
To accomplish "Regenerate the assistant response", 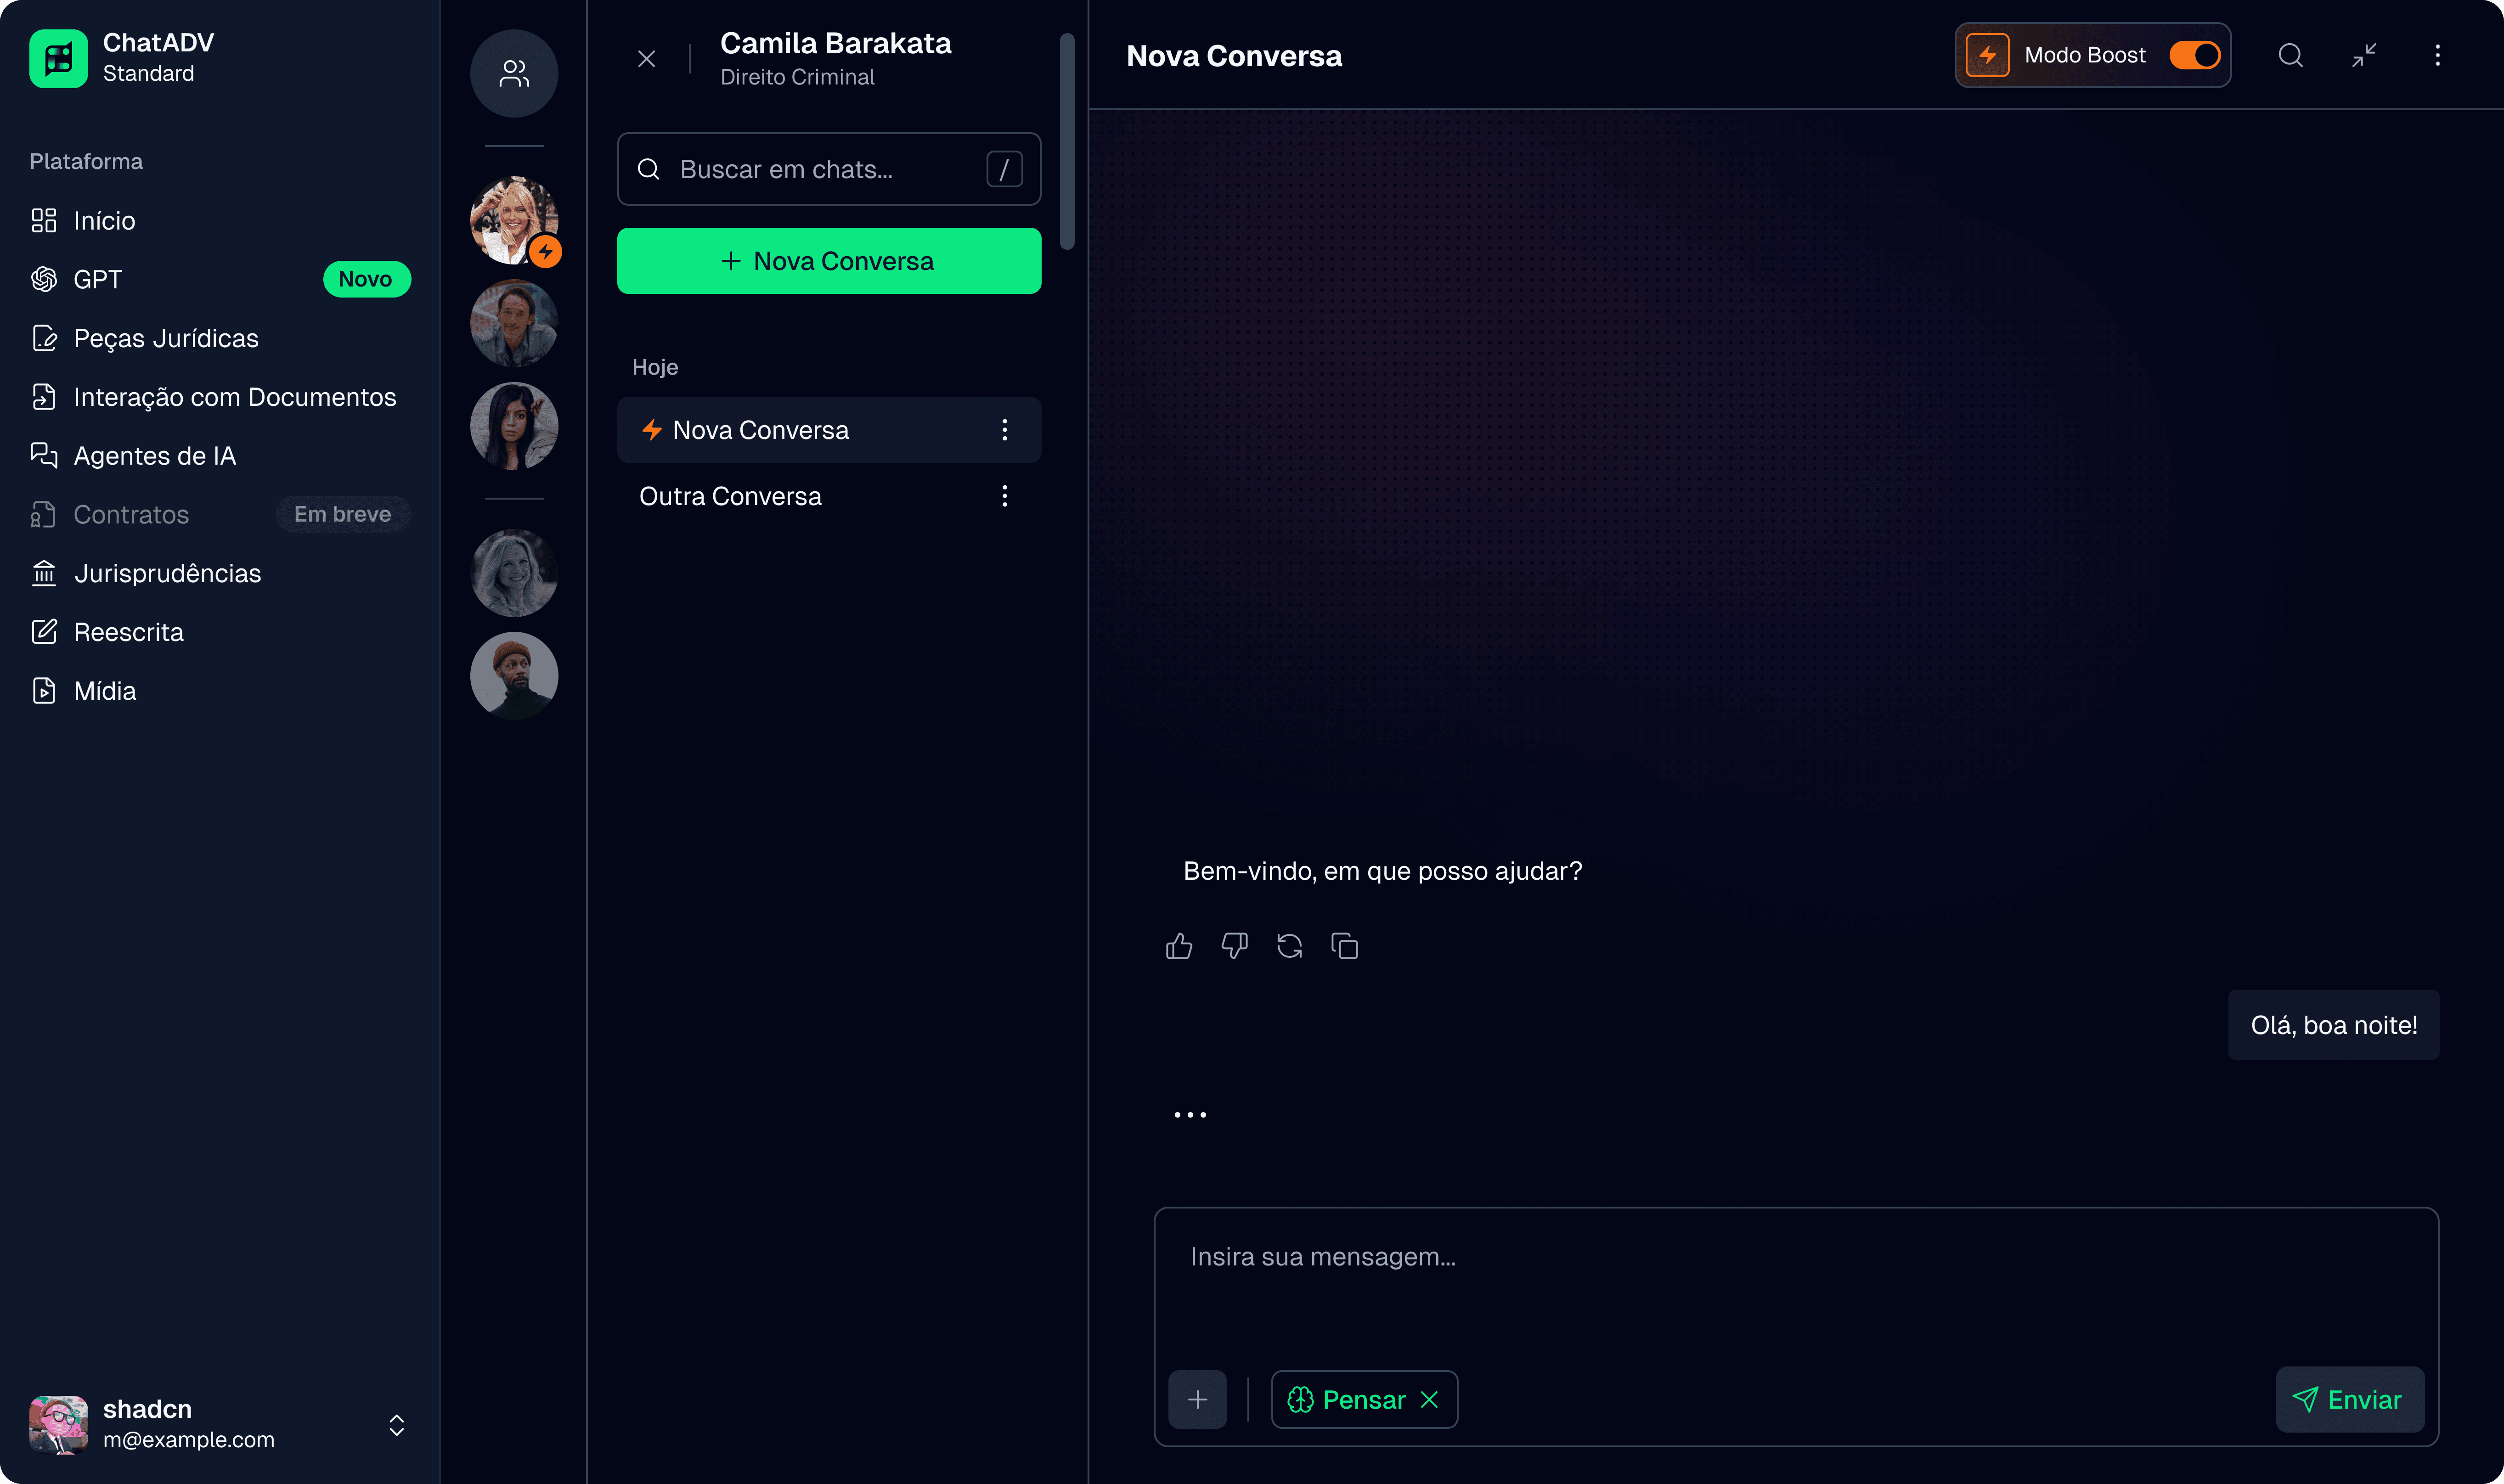I will [1289, 946].
